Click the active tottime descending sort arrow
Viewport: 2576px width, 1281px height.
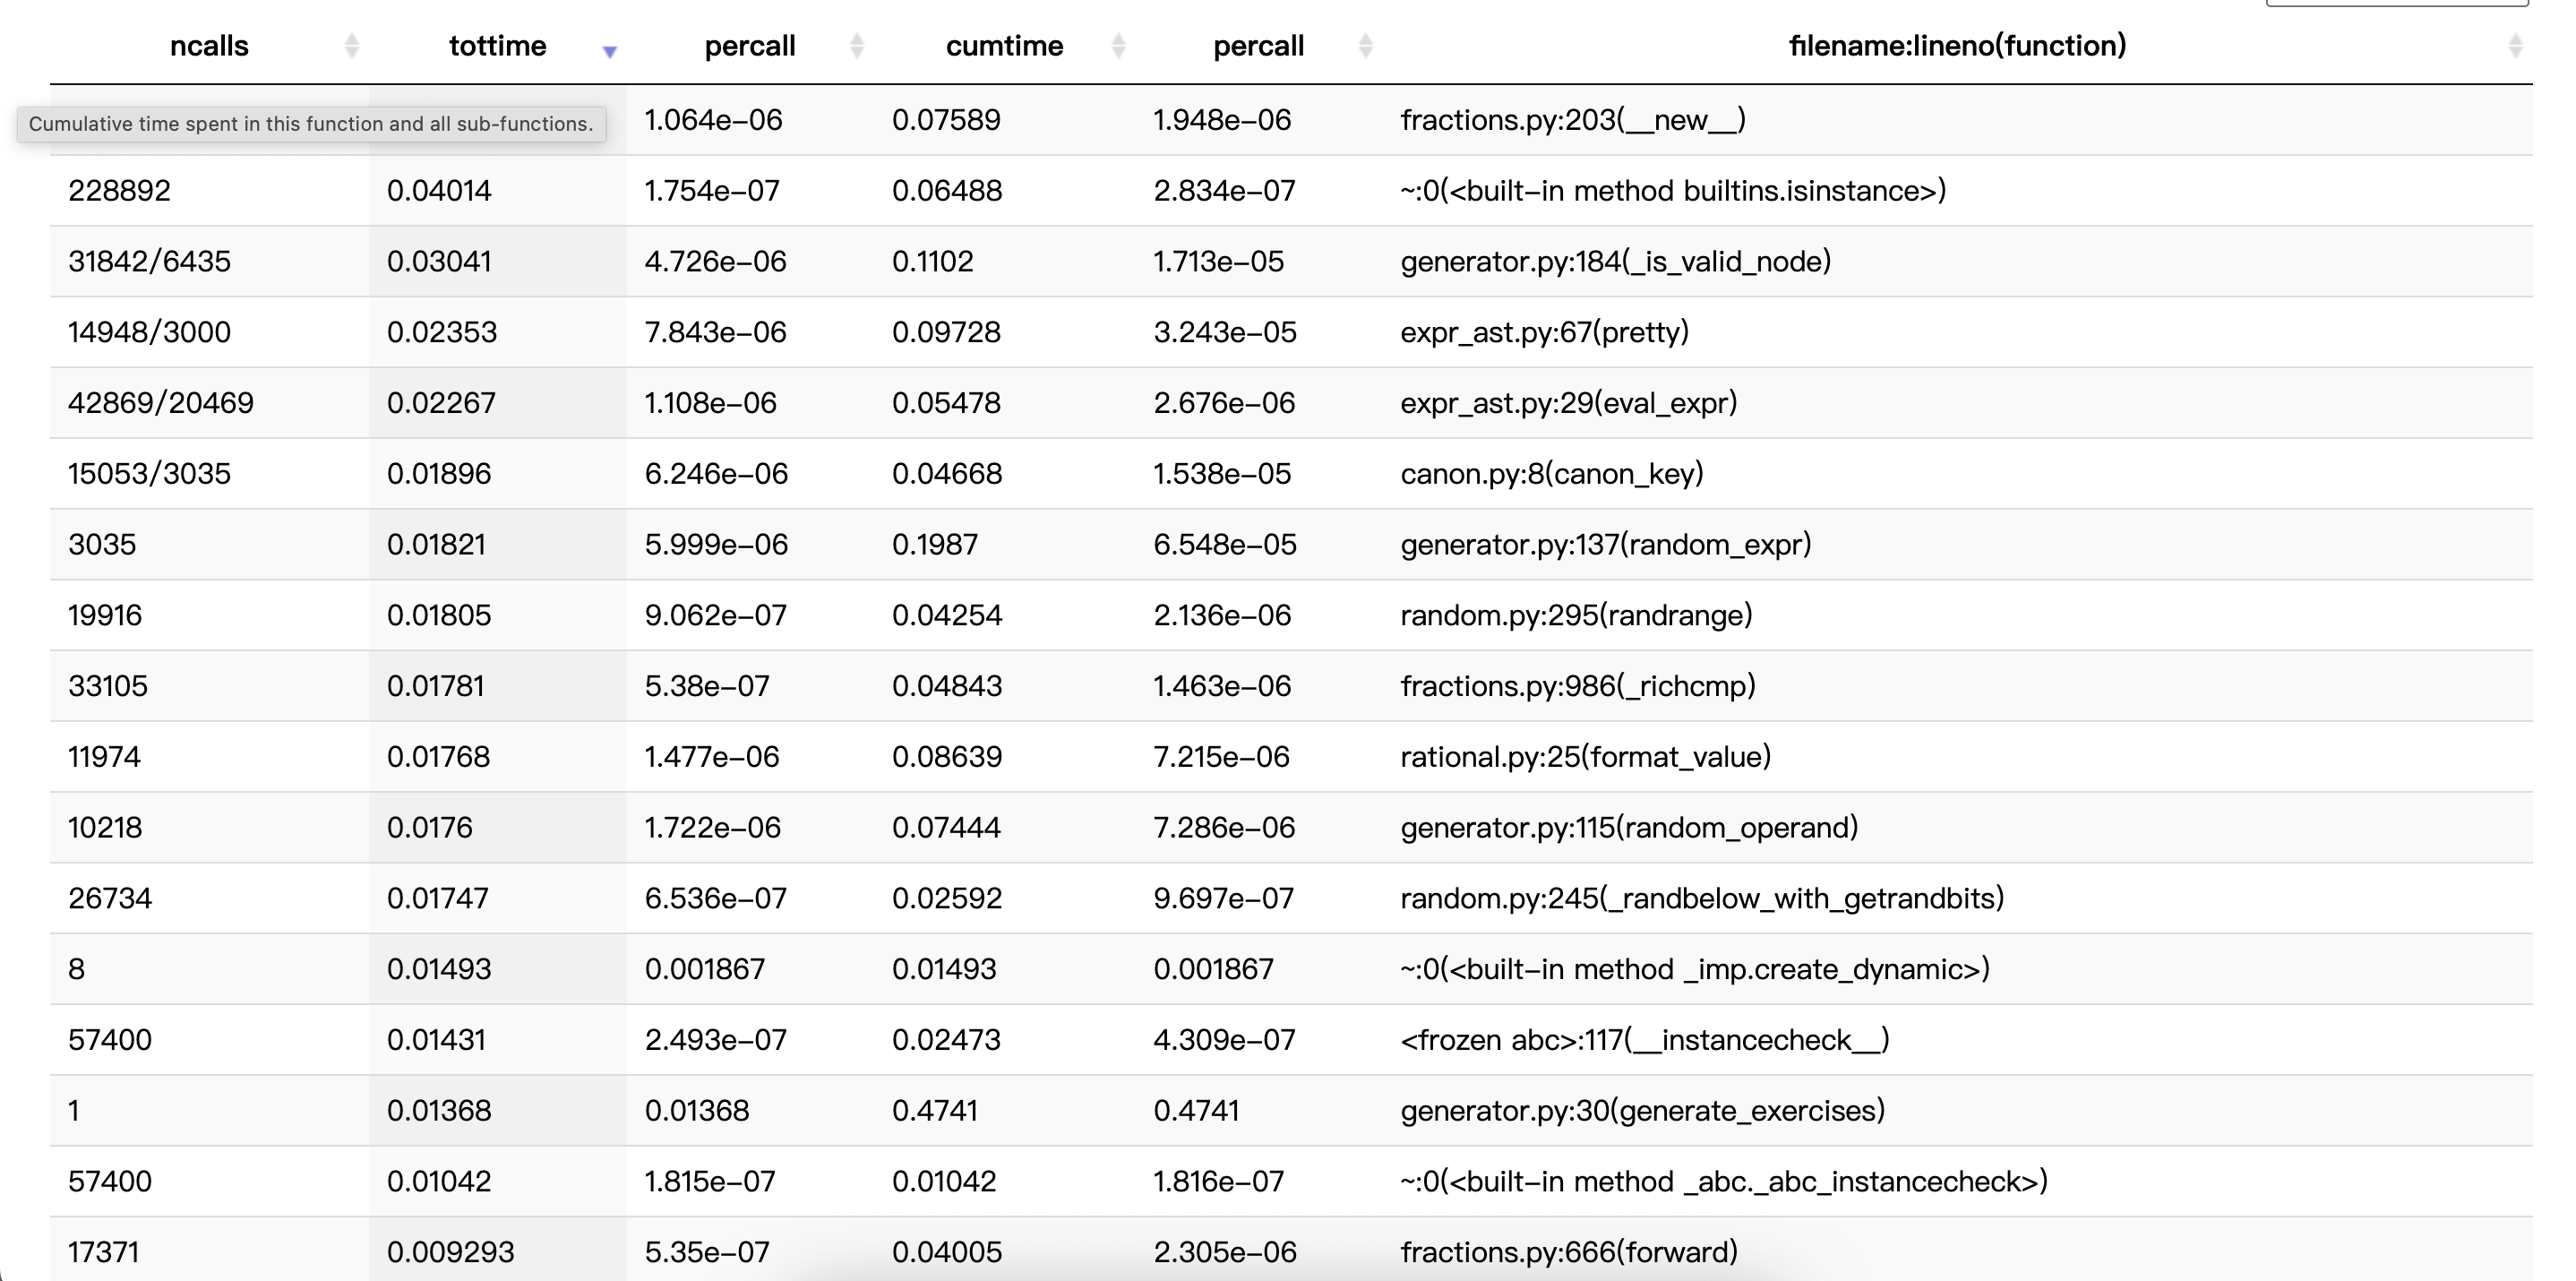point(609,50)
